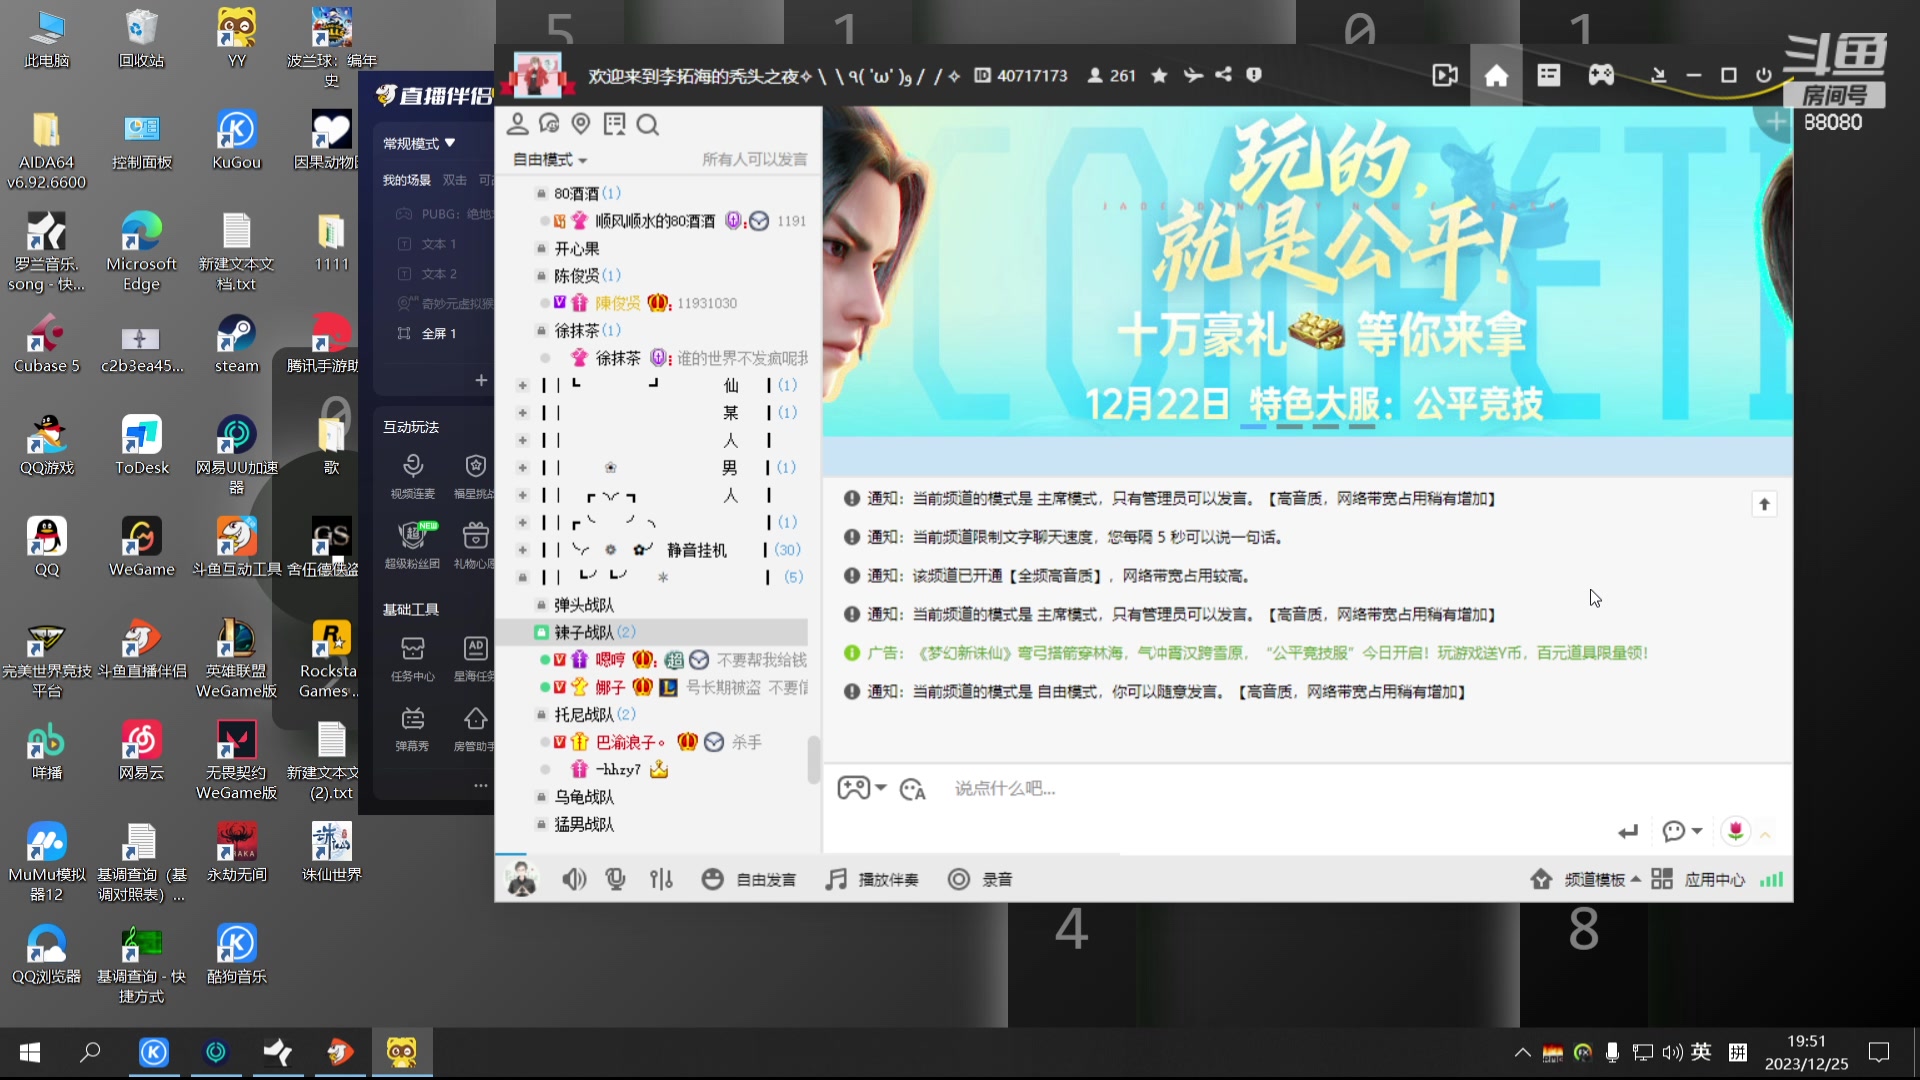1920x1080 pixels.
Task: Mute the microphone on the bottom toolbar
Action: click(x=615, y=879)
